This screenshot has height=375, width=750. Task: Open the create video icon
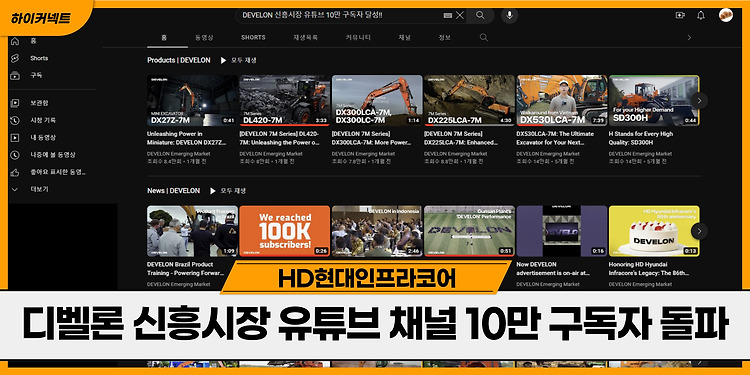pos(680,15)
